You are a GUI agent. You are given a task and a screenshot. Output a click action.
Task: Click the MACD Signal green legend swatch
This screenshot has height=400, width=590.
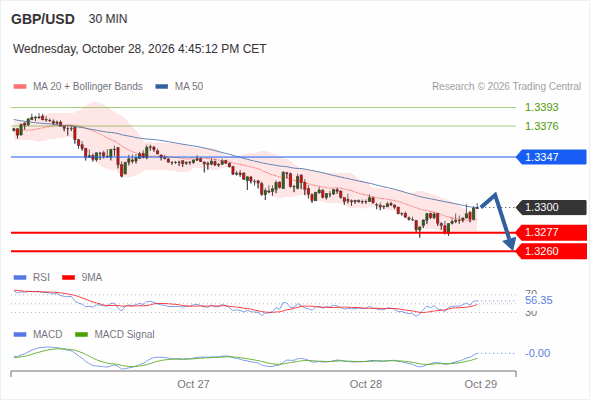81,335
